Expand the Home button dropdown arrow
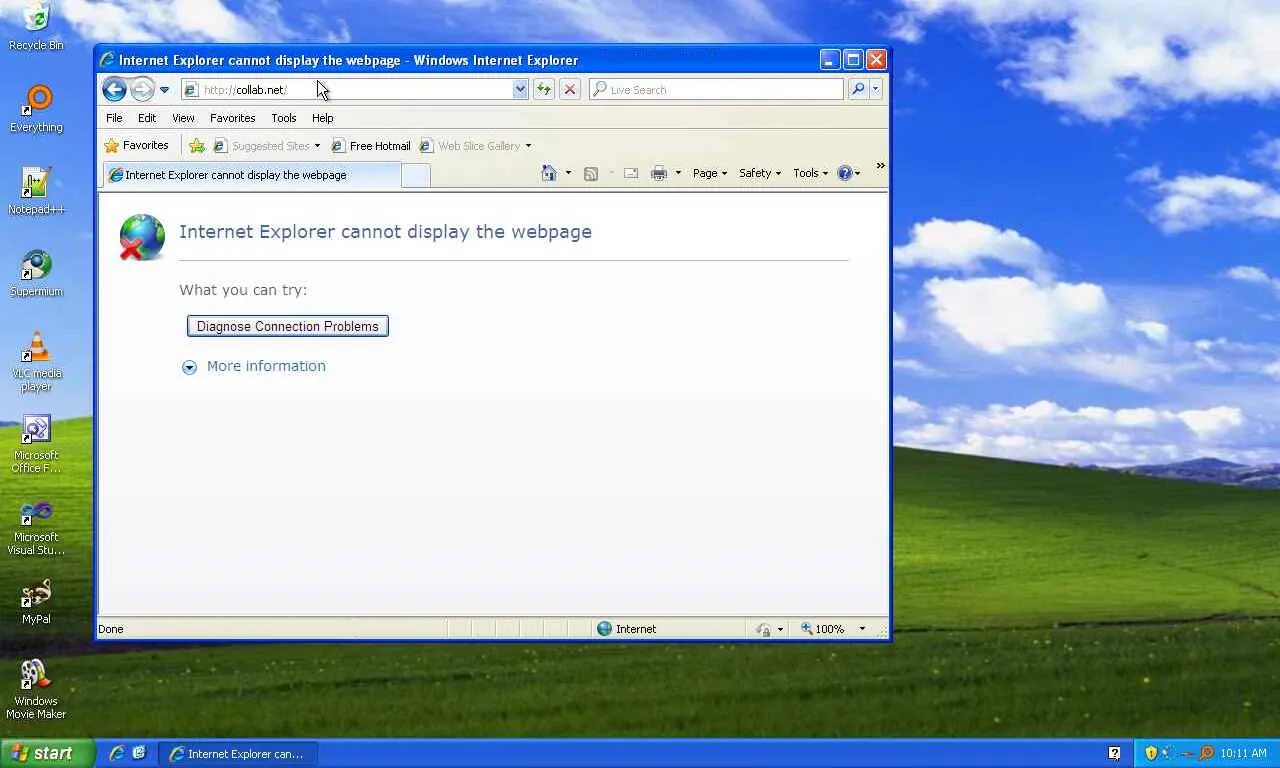 (x=568, y=173)
